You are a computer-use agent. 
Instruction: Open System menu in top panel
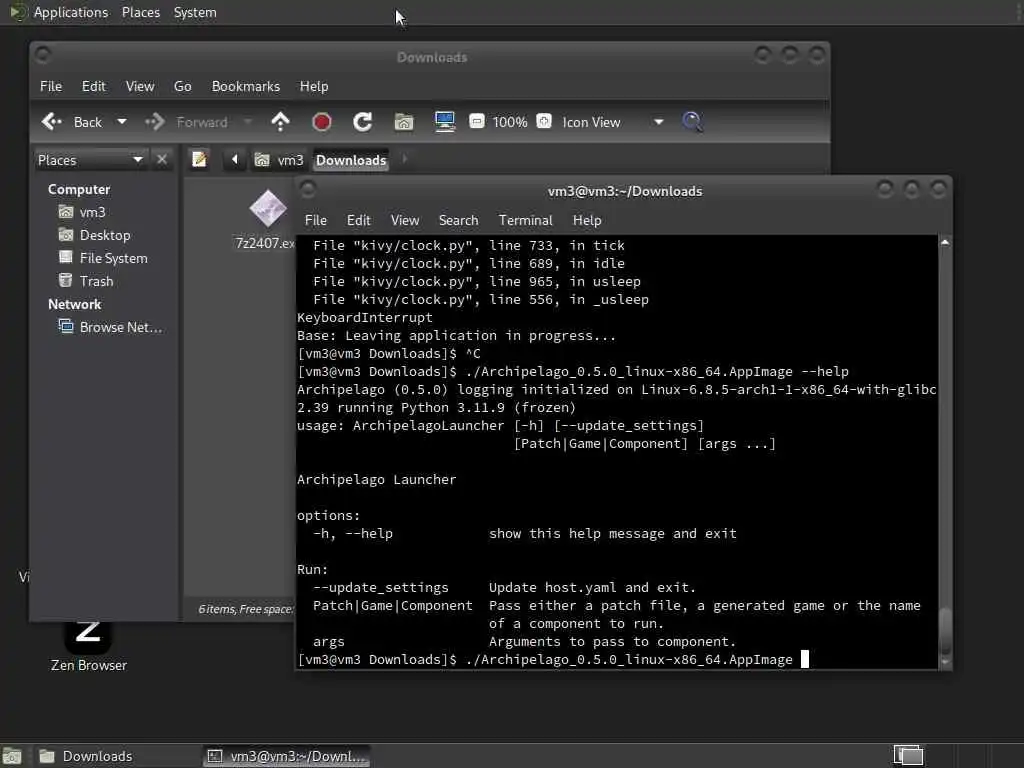click(x=195, y=12)
